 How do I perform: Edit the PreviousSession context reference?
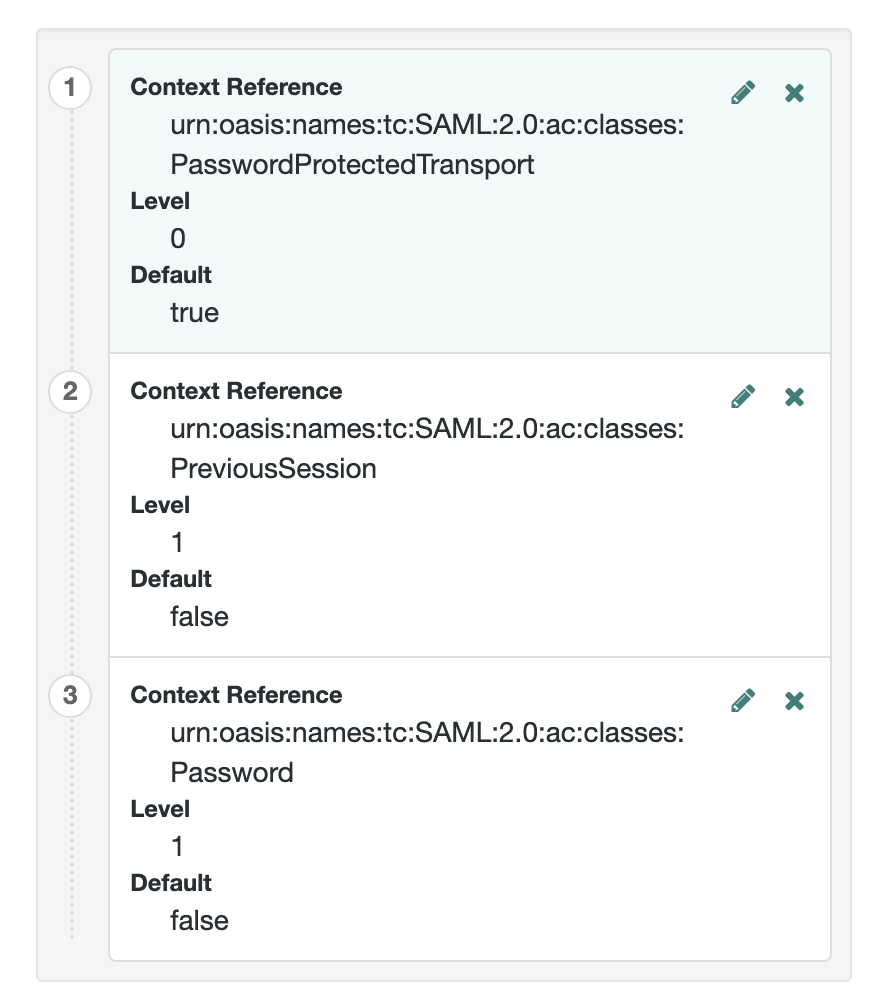[742, 396]
